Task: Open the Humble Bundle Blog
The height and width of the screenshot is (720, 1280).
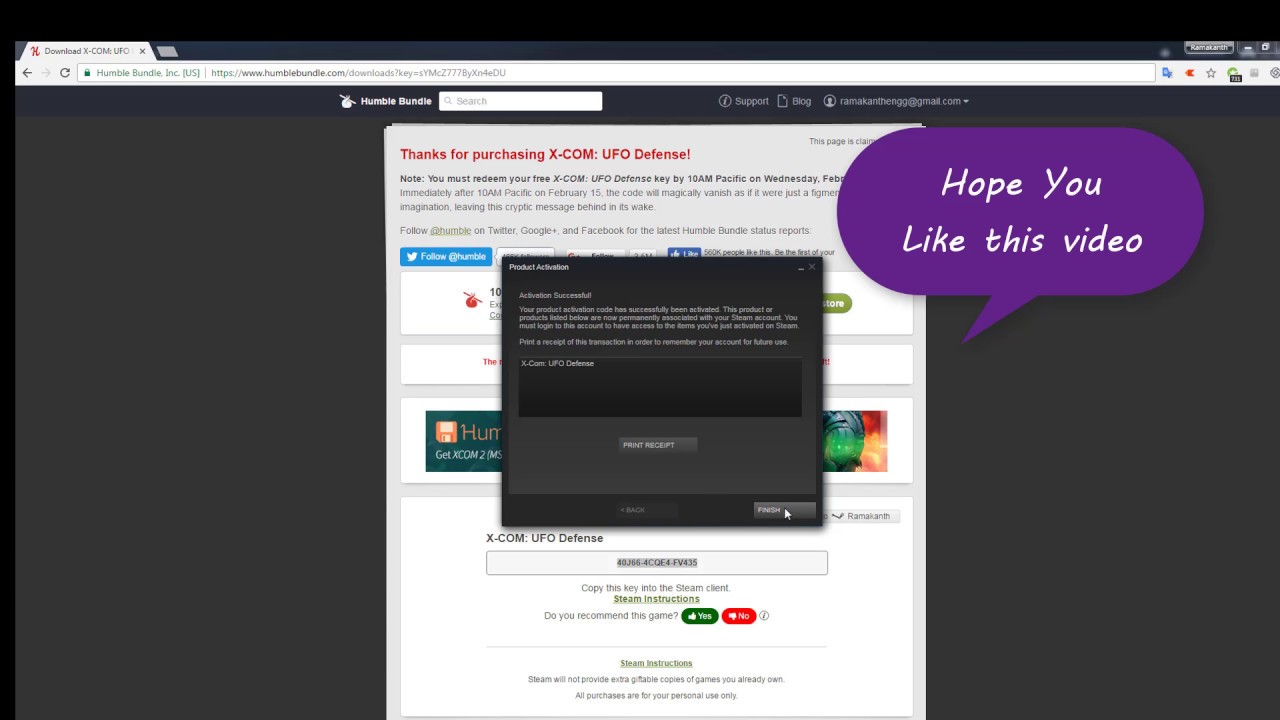Action: coord(794,101)
